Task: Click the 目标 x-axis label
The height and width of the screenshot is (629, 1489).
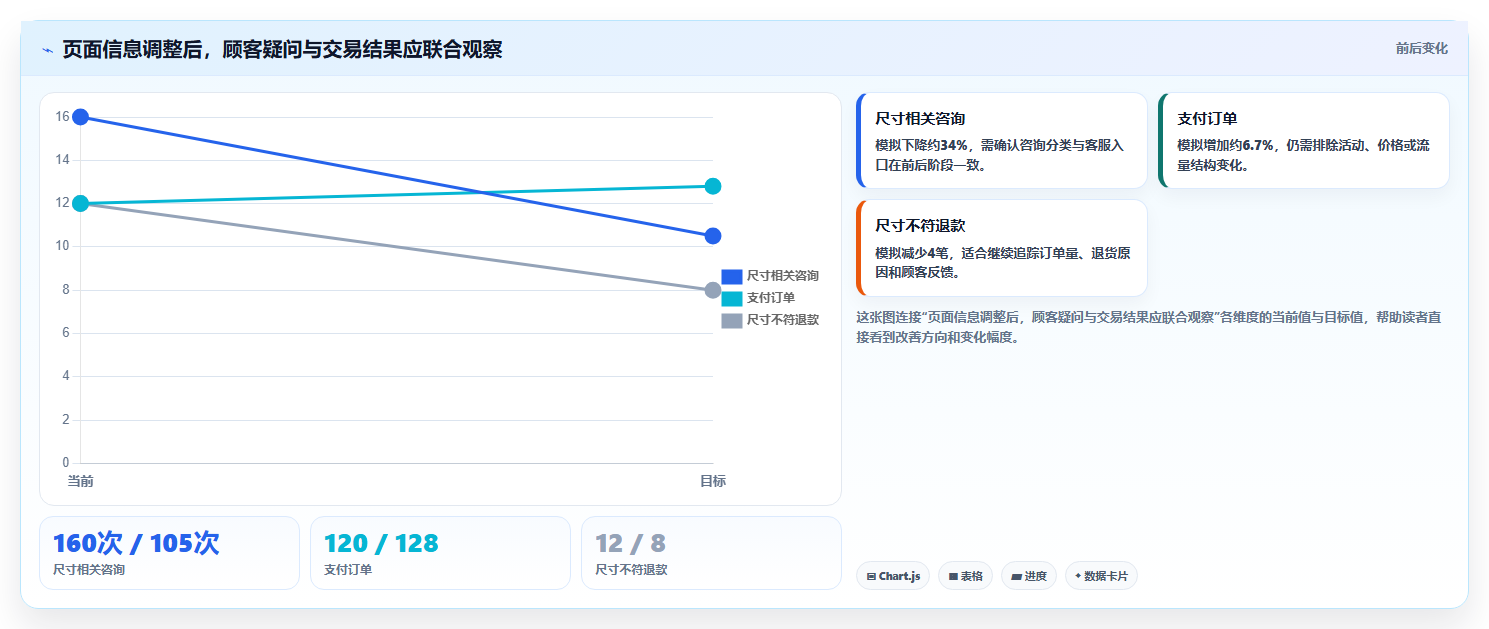Action: 713,481
